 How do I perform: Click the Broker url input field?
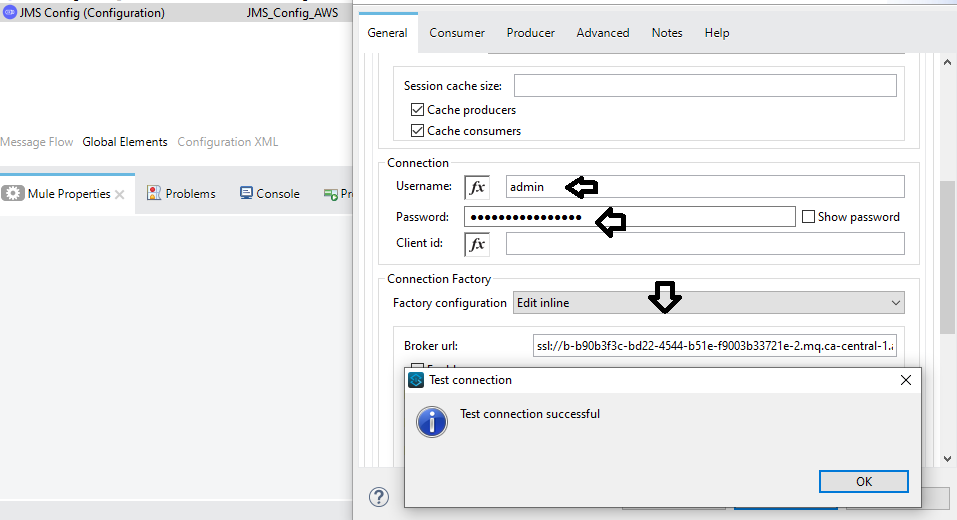(715, 345)
